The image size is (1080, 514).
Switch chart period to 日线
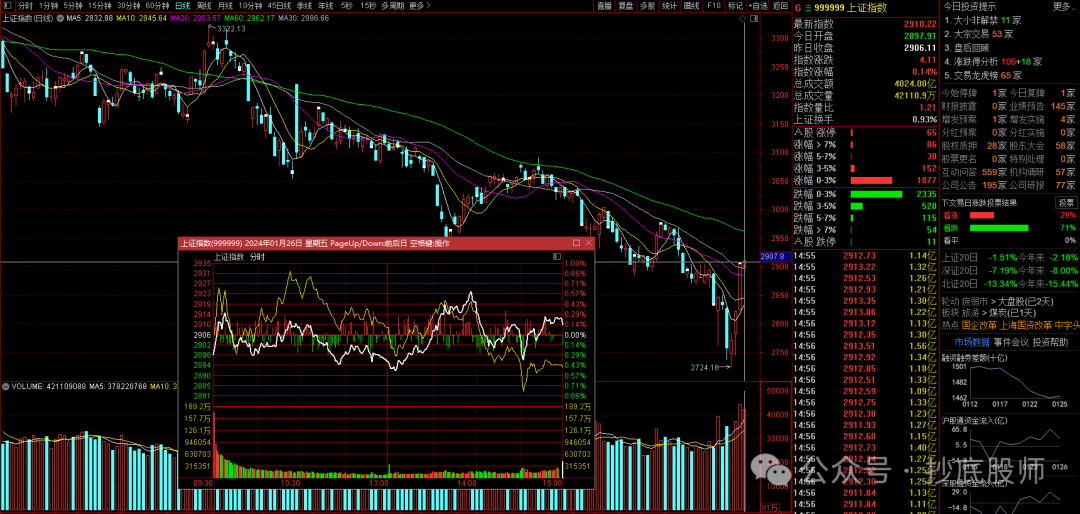pos(182,5)
